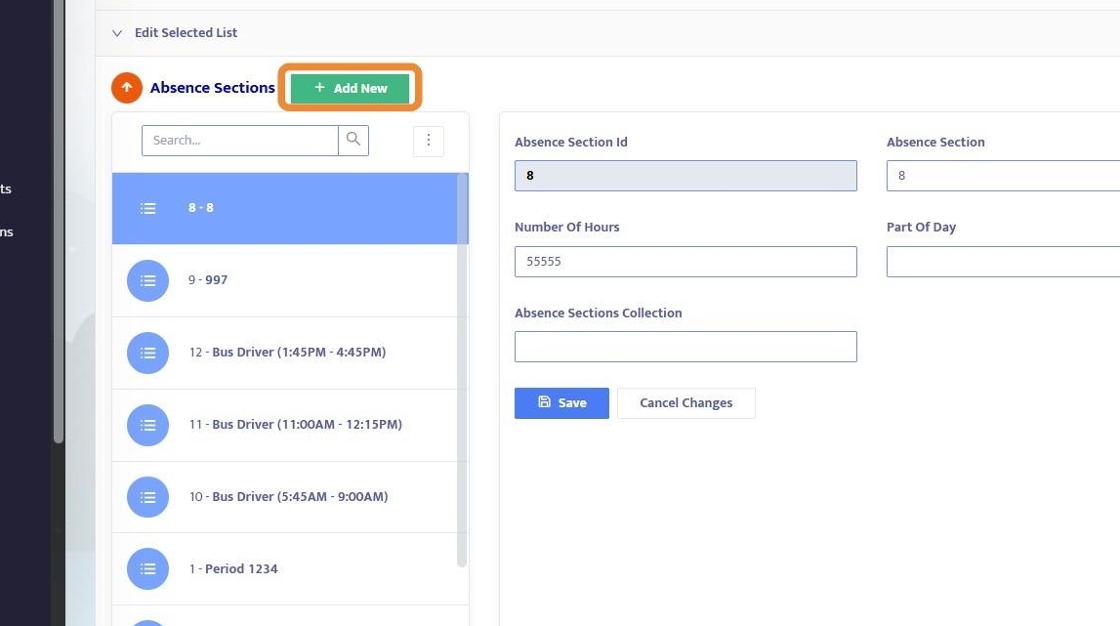Click the Absence Sections Collection field
The height and width of the screenshot is (626, 1120).
(x=686, y=347)
